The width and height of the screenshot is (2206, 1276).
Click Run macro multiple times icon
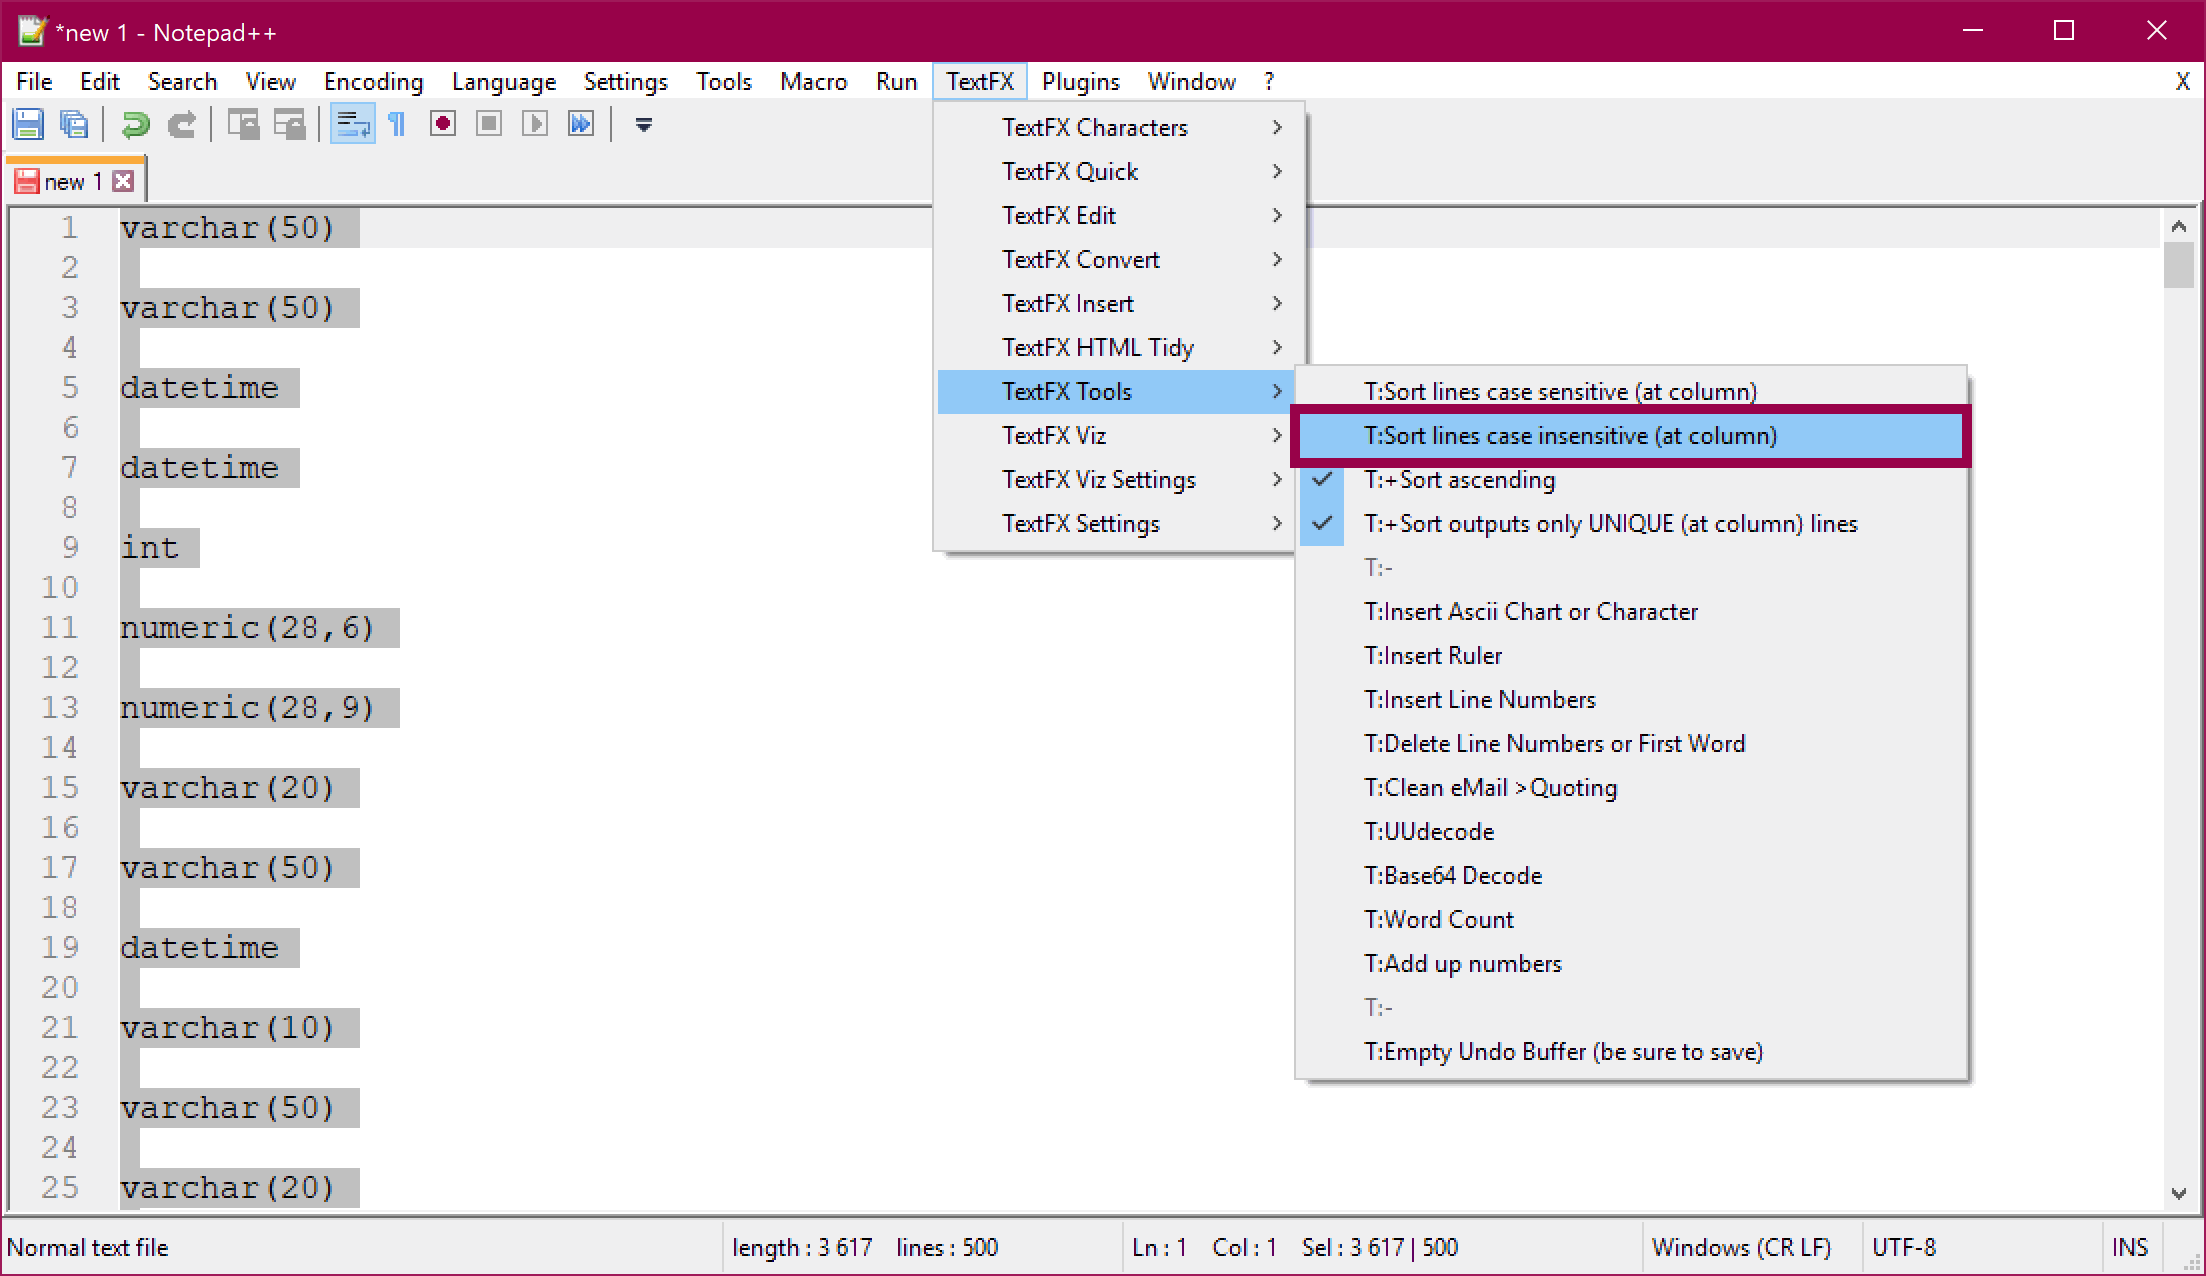pyautogui.click(x=580, y=124)
